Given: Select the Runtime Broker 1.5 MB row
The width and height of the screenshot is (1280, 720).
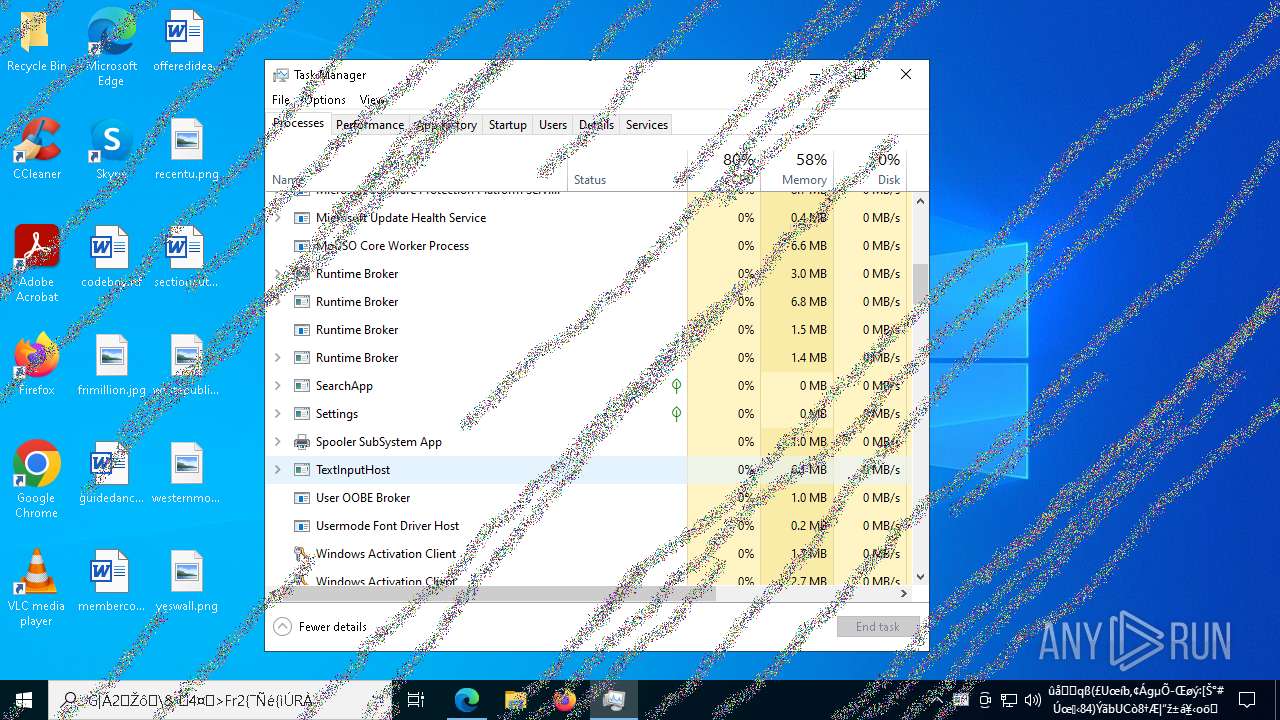Looking at the screenshot, I should pyautogui.click(x=589, y=330).
